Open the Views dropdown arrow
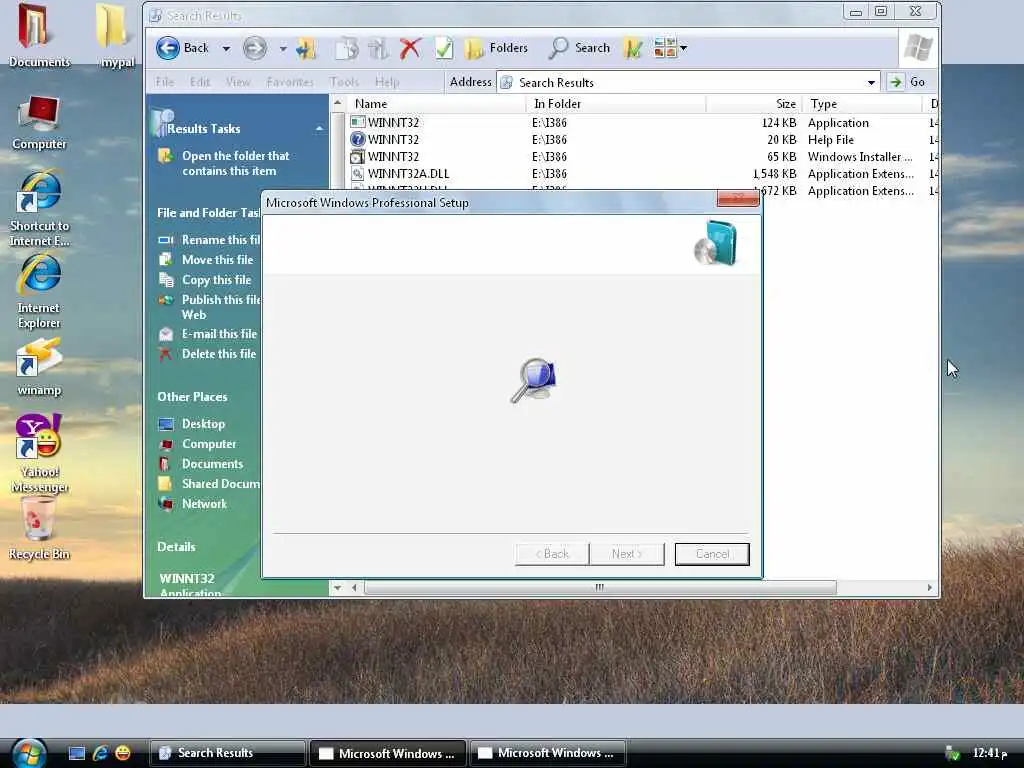 coord(684,48)
